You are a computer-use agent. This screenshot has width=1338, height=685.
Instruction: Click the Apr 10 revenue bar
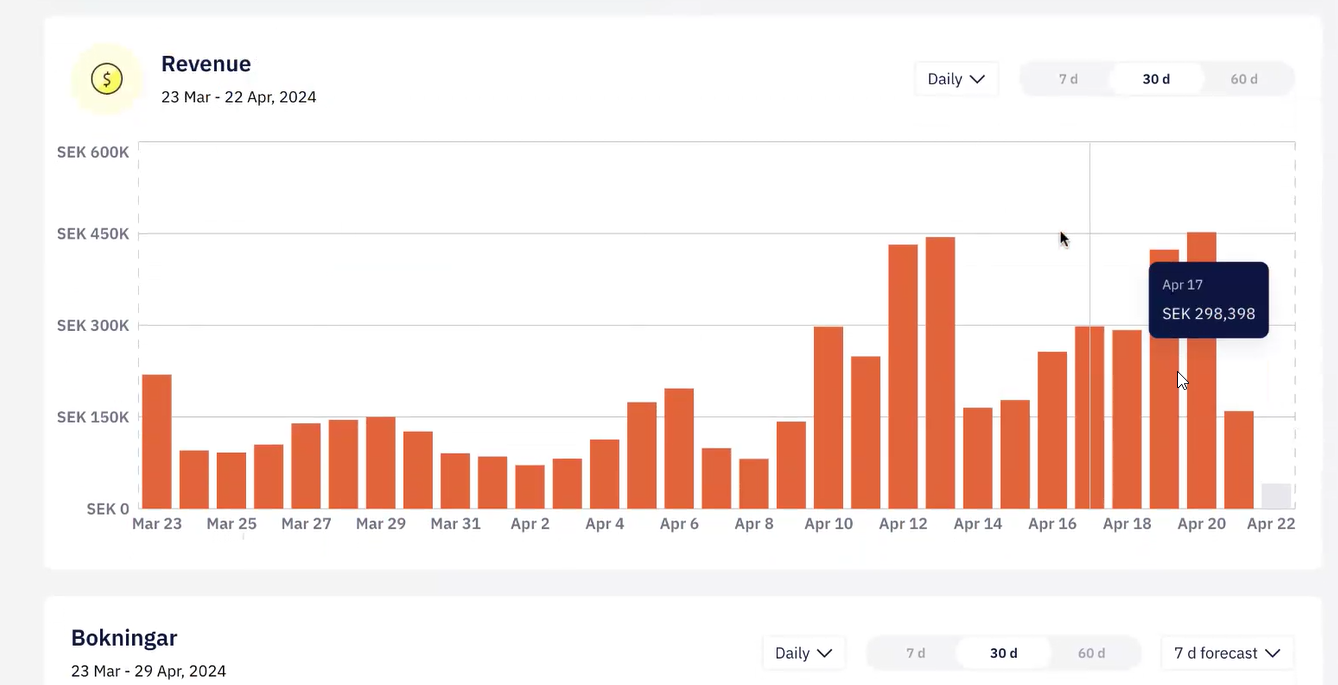coord(828,418)
